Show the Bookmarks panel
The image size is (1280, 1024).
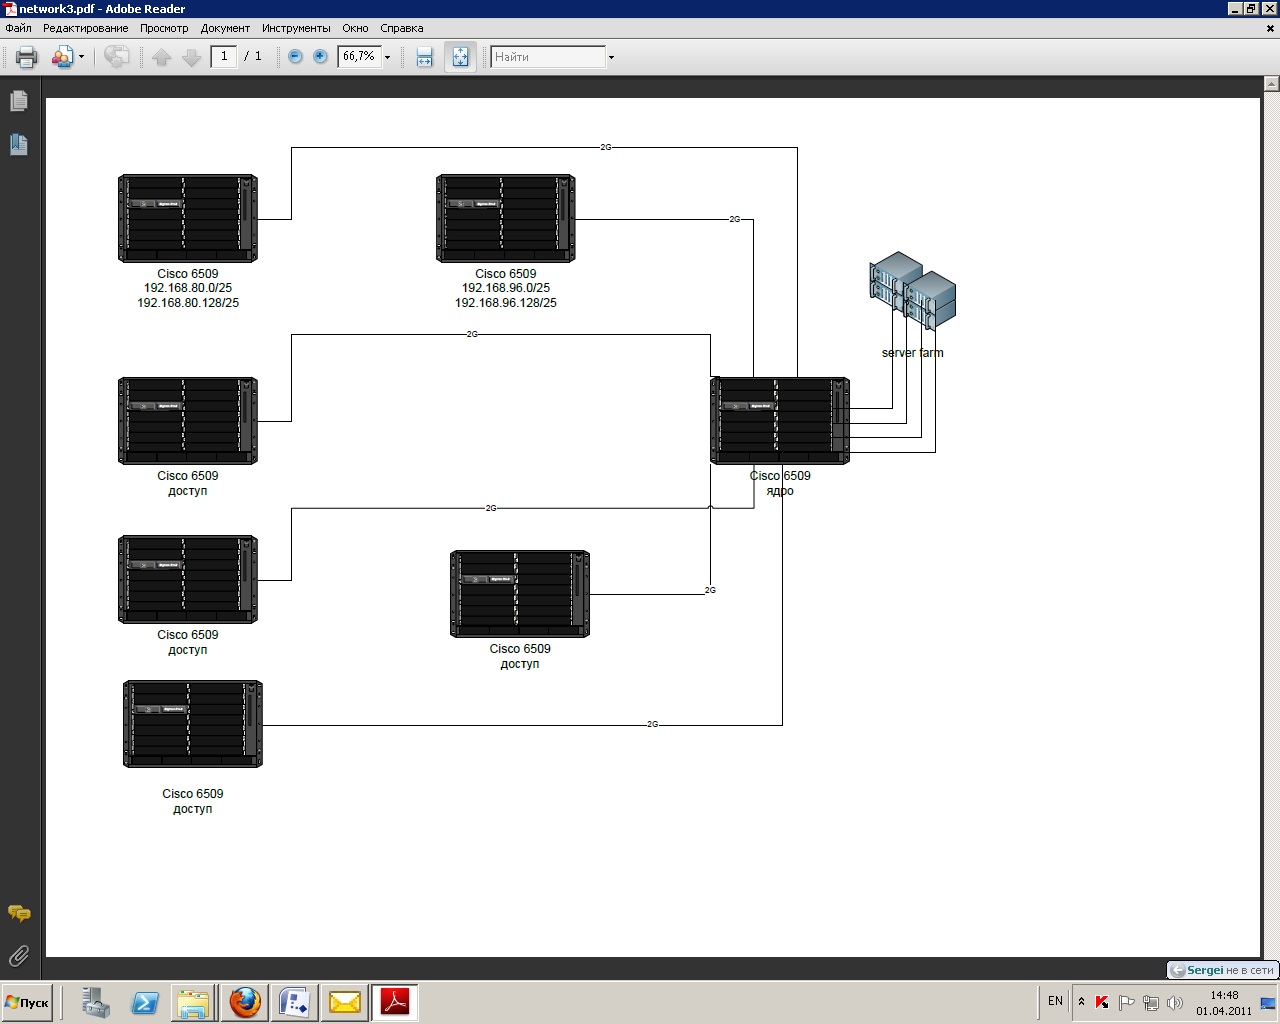click(x=19, y=144)
